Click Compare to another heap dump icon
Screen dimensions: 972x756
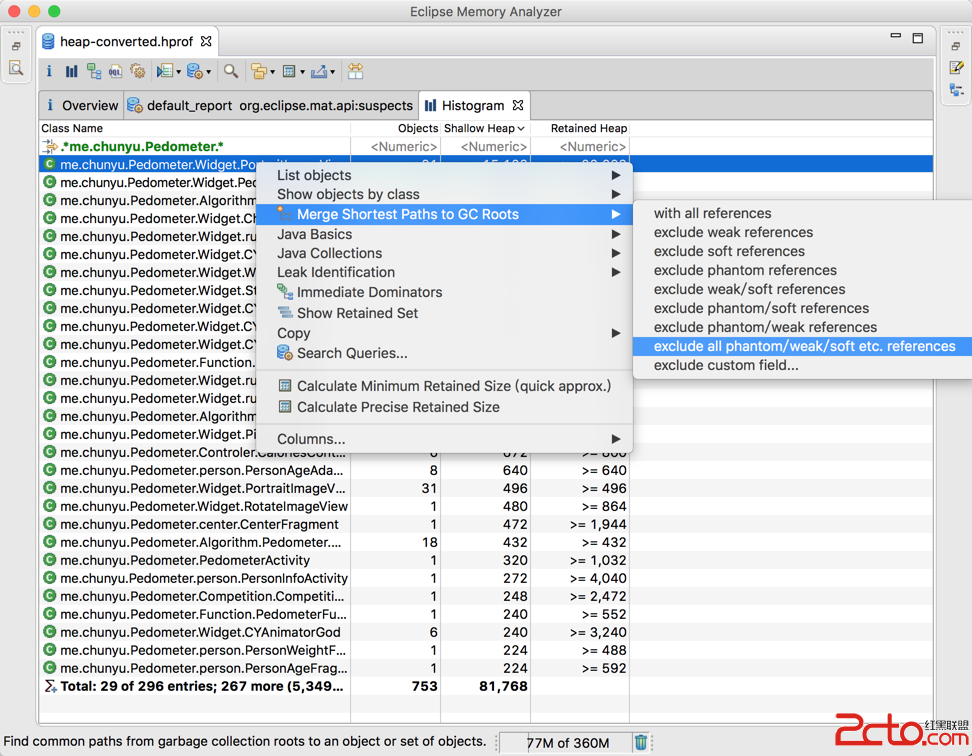pos(355,72)
